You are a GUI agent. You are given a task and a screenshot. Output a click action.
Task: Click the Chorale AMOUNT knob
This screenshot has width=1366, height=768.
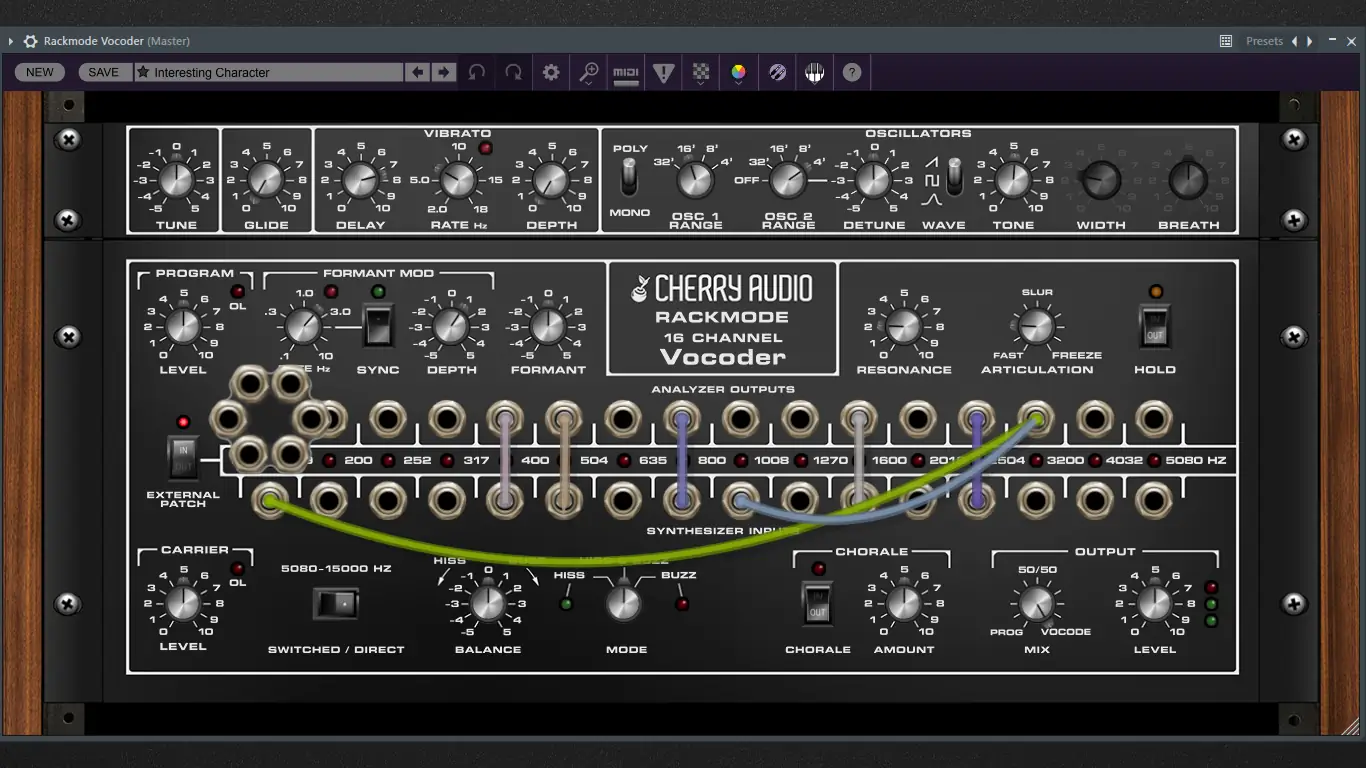[x=903, y=604]
